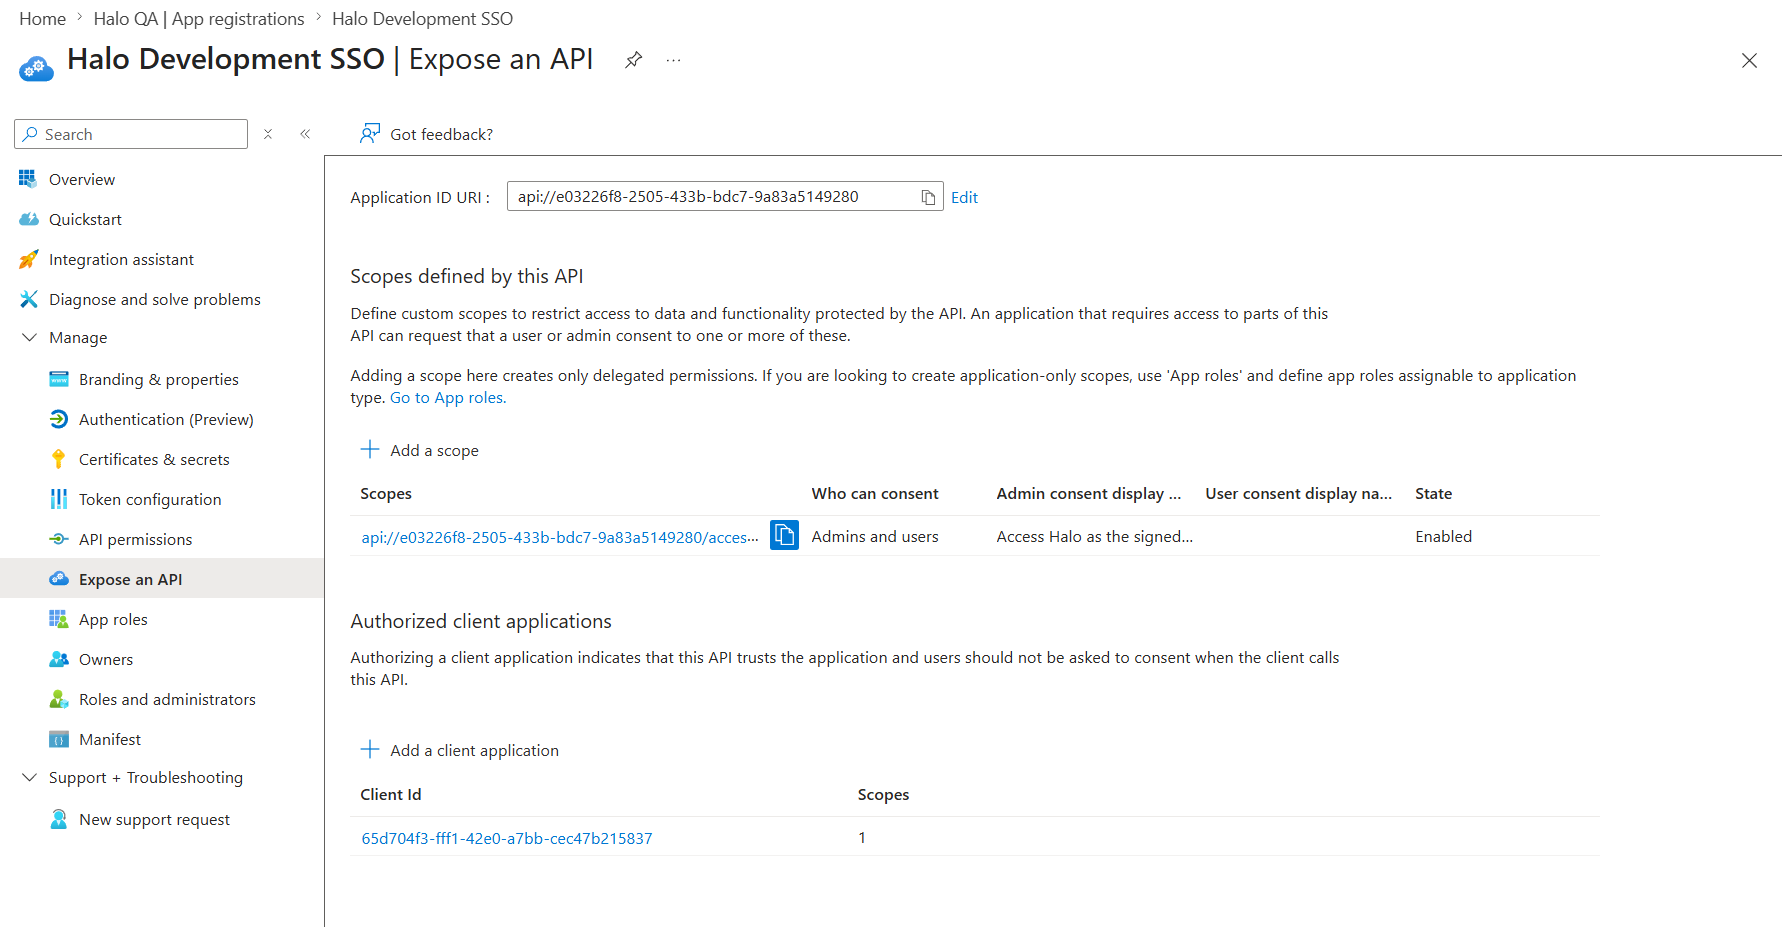Clear the sidebar search box
The image size is (1782, 927).
click(x=268, y=134)
